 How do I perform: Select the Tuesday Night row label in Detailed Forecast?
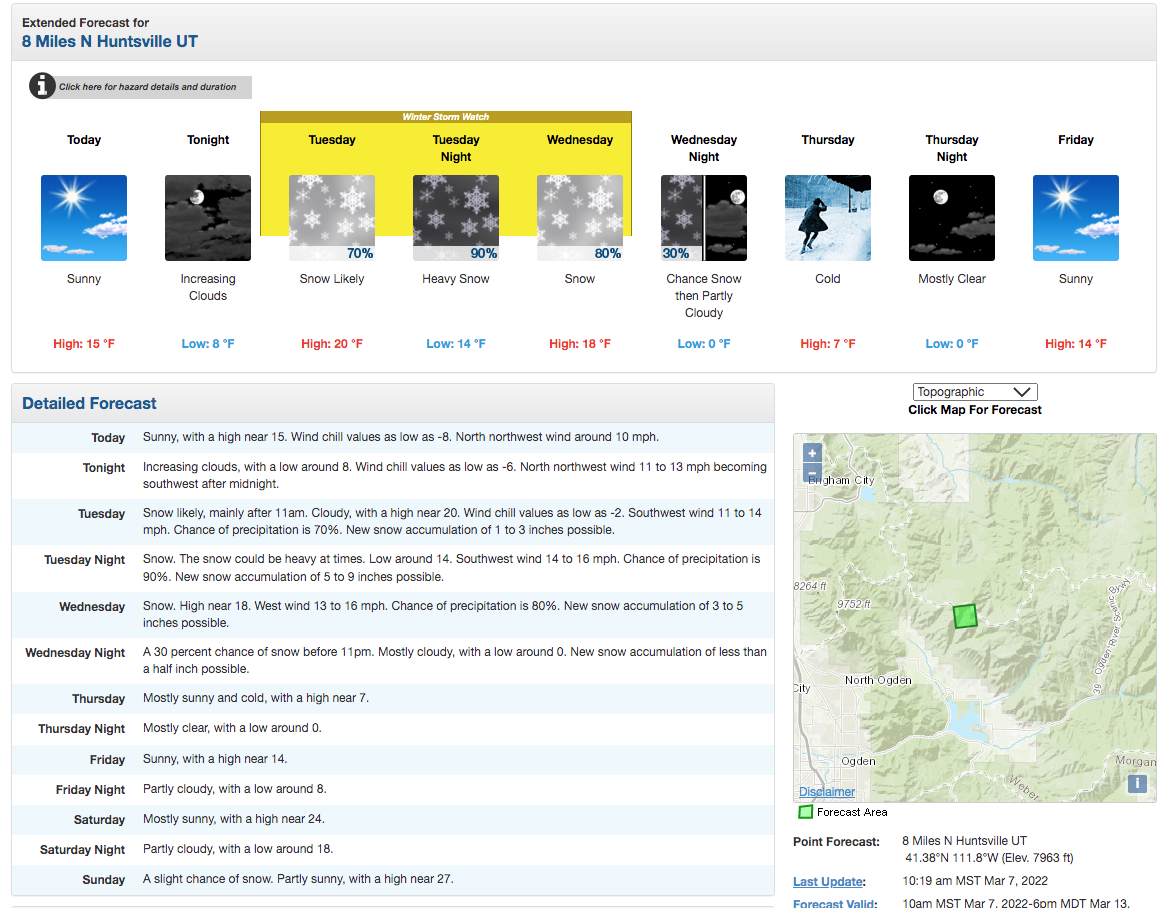85,560
